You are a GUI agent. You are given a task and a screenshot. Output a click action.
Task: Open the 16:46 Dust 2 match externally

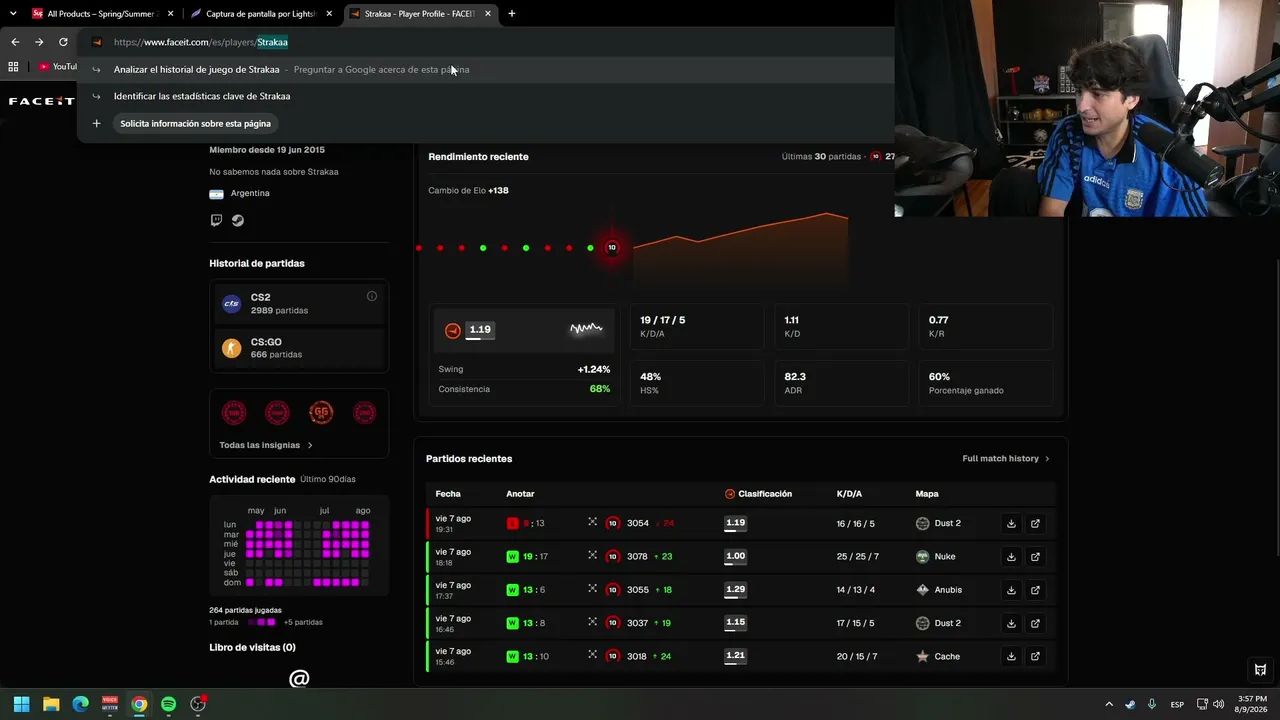click(1035, 623)
